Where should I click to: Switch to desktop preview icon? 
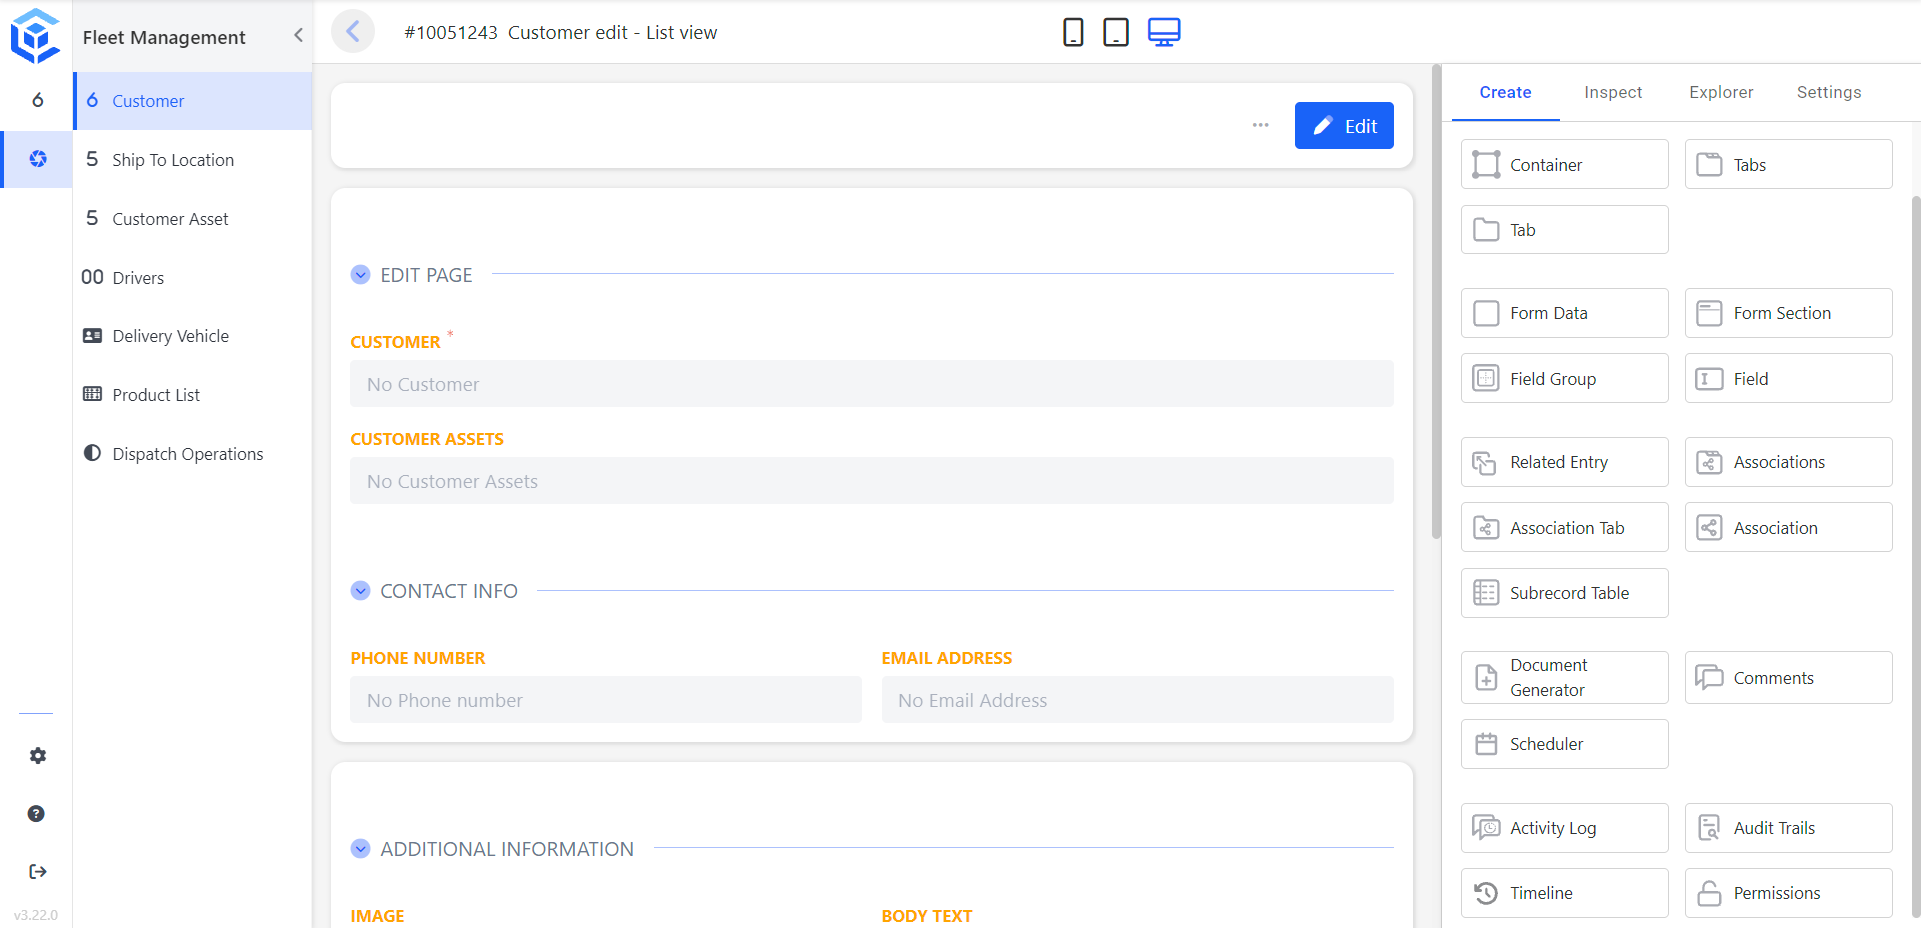(1164, 32)
